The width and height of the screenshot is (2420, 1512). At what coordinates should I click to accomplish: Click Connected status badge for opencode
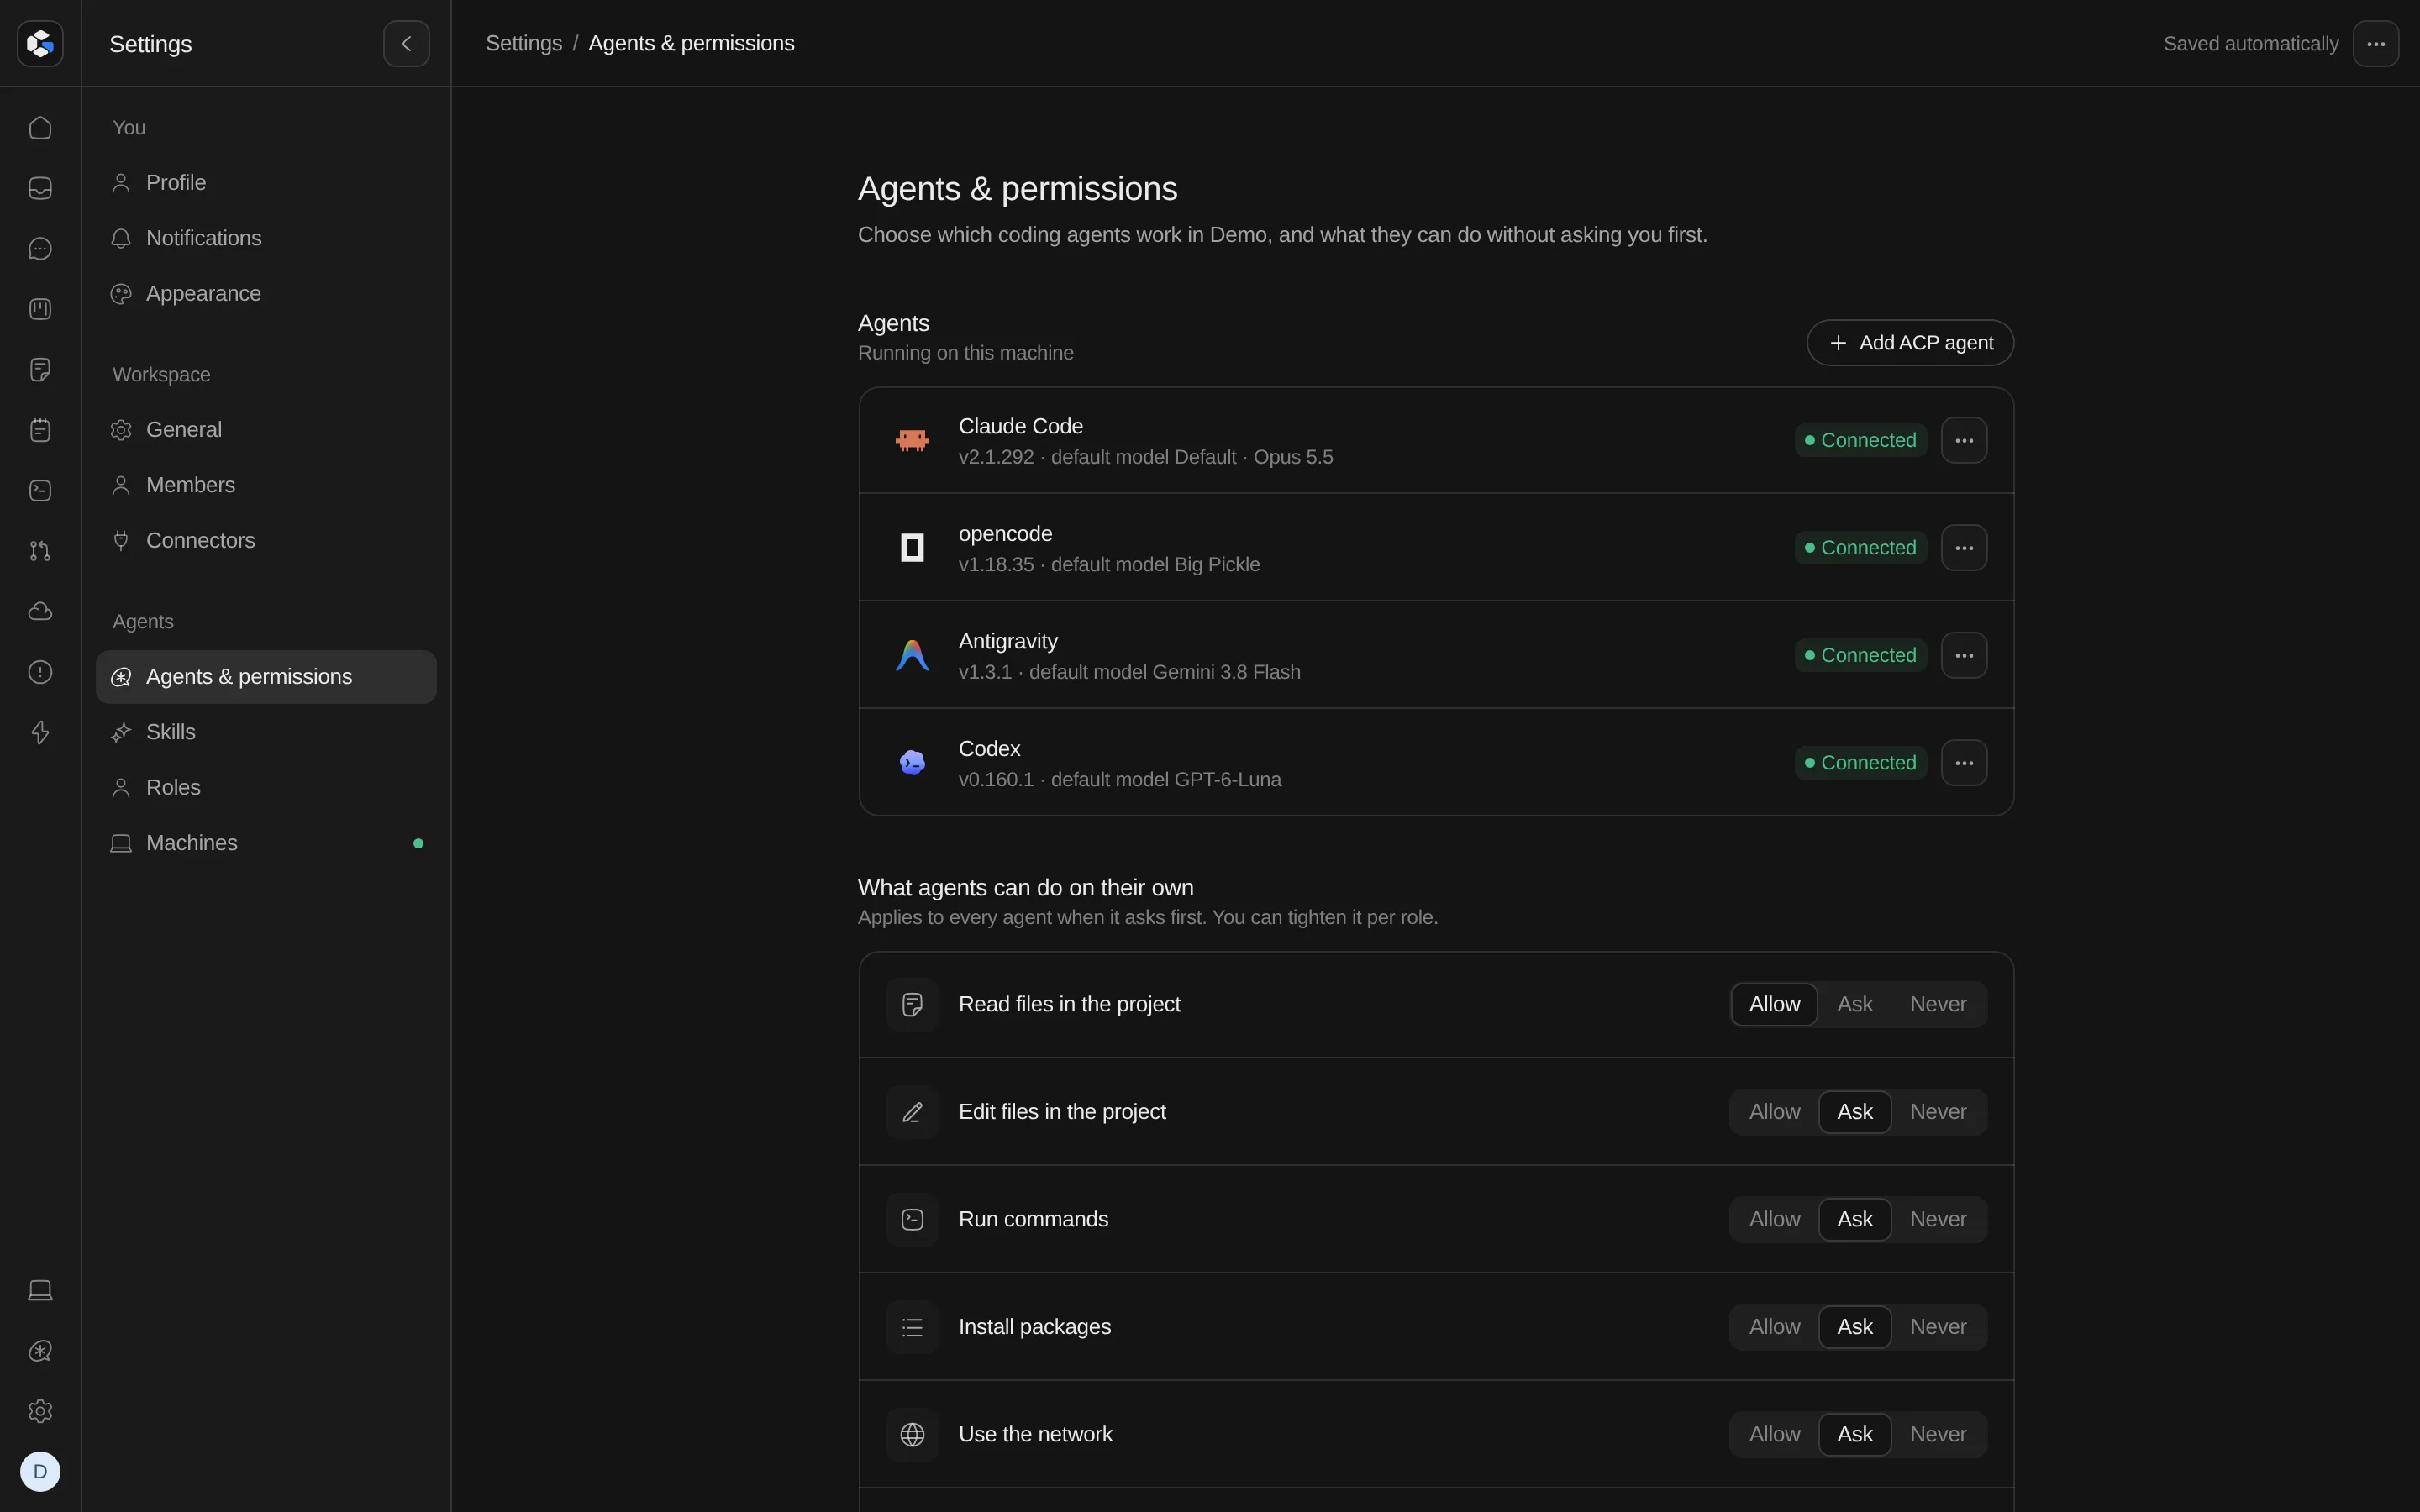(1860, 548)
